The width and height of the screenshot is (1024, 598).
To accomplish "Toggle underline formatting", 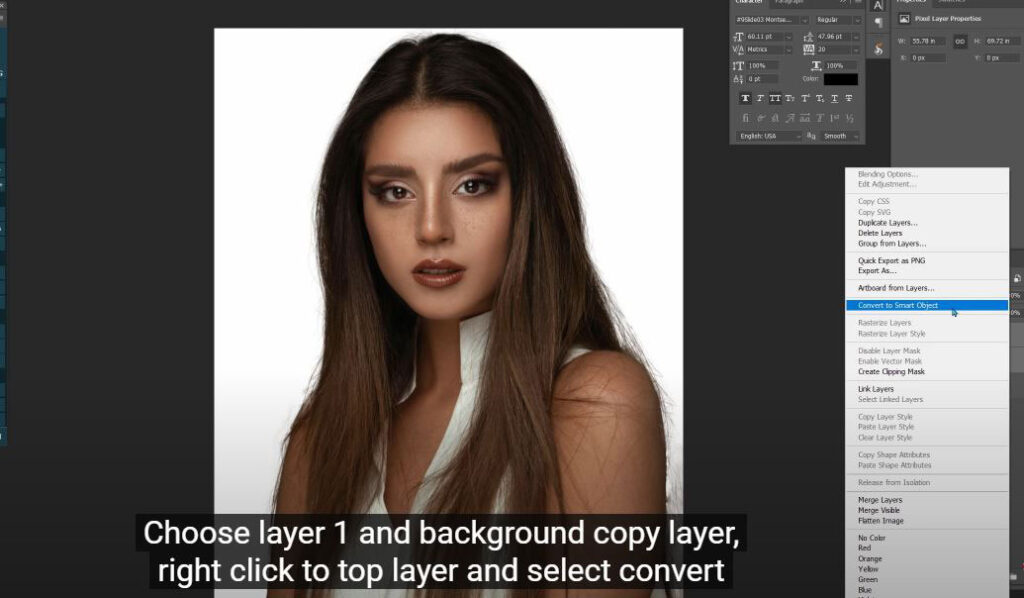I will [x=834, y=98].
